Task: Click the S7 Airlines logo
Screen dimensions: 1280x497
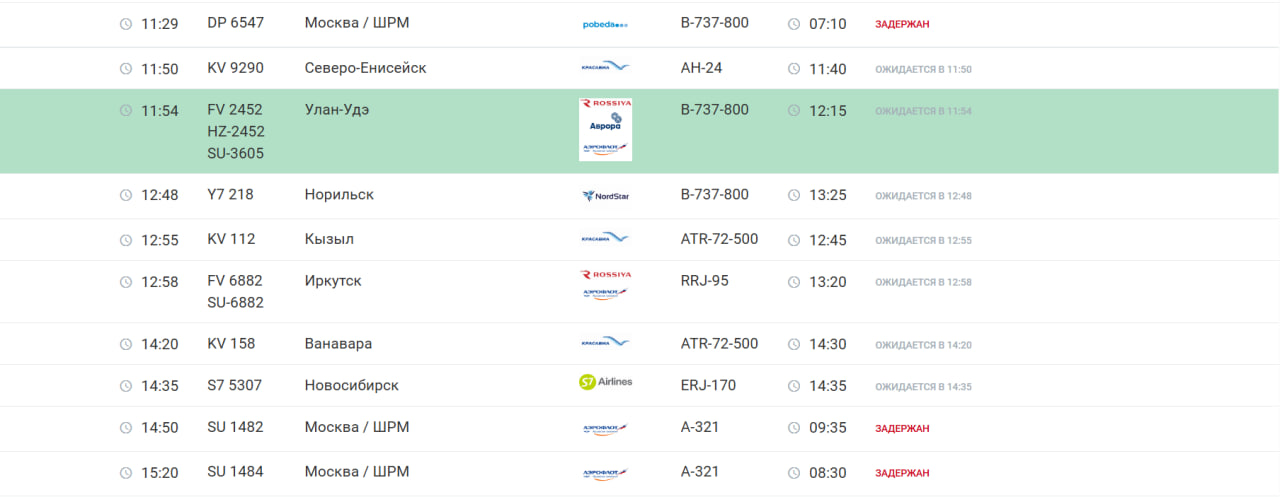Action: point(605,382)
